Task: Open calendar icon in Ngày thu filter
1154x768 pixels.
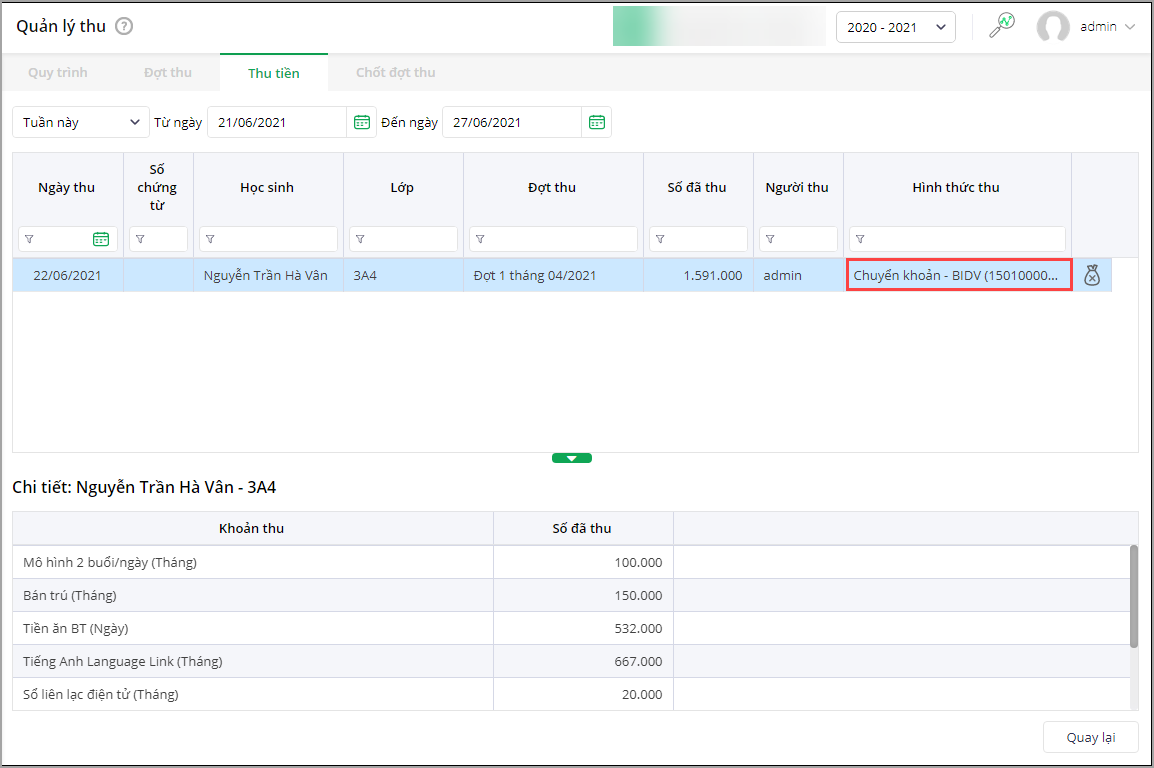Action: [101, 239]
